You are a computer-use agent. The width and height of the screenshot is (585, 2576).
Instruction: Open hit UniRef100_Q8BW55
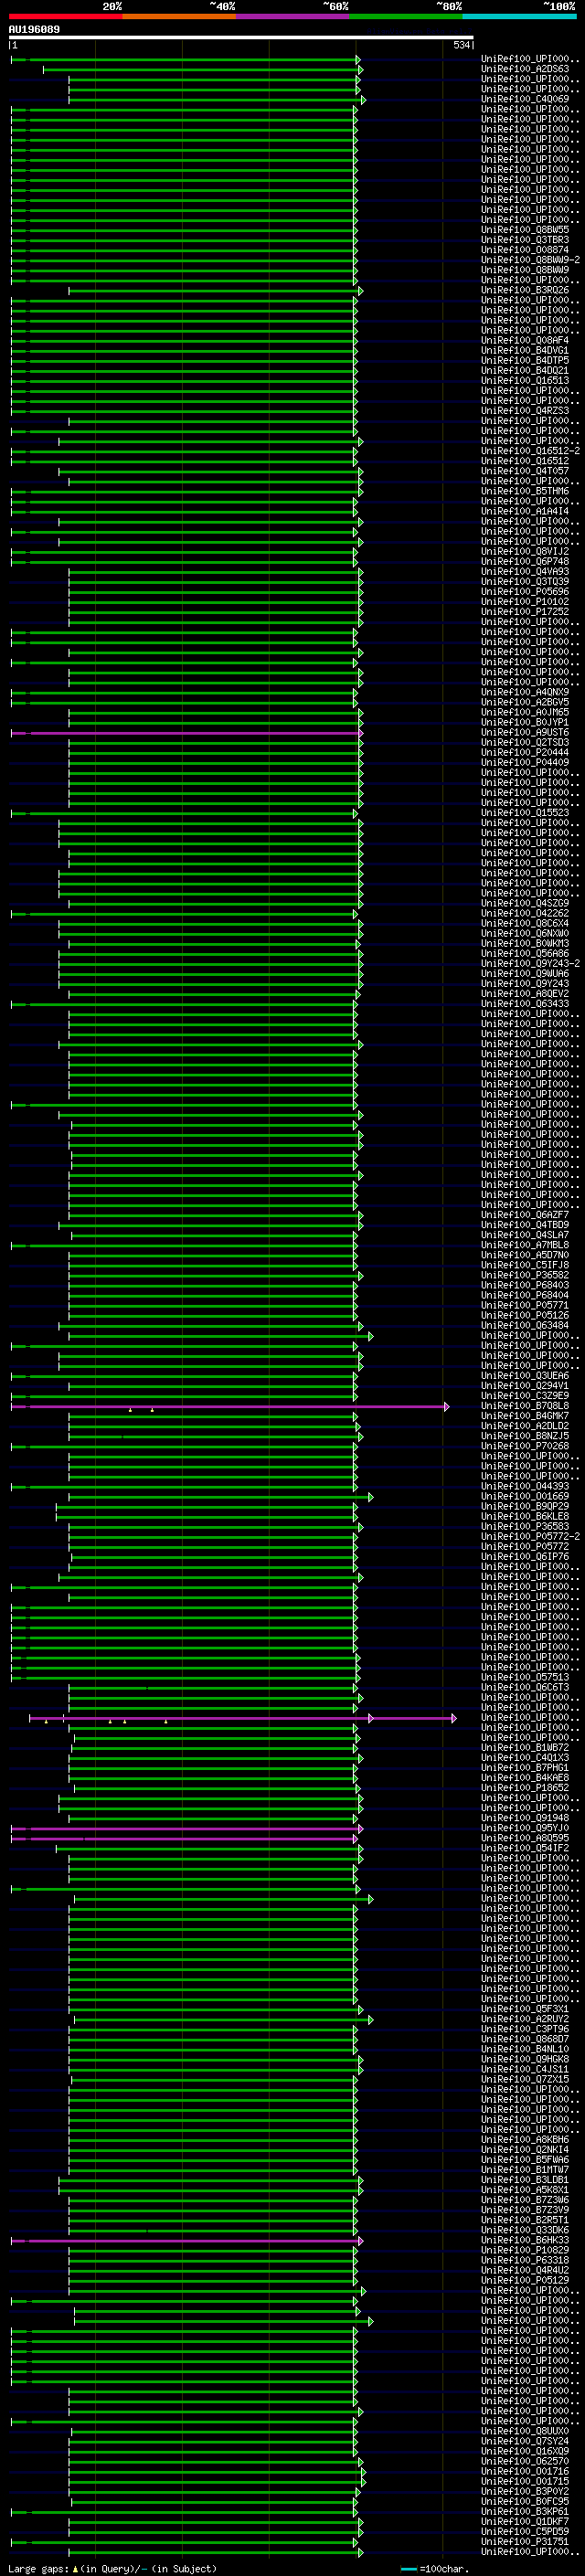(x=525, y=230)
